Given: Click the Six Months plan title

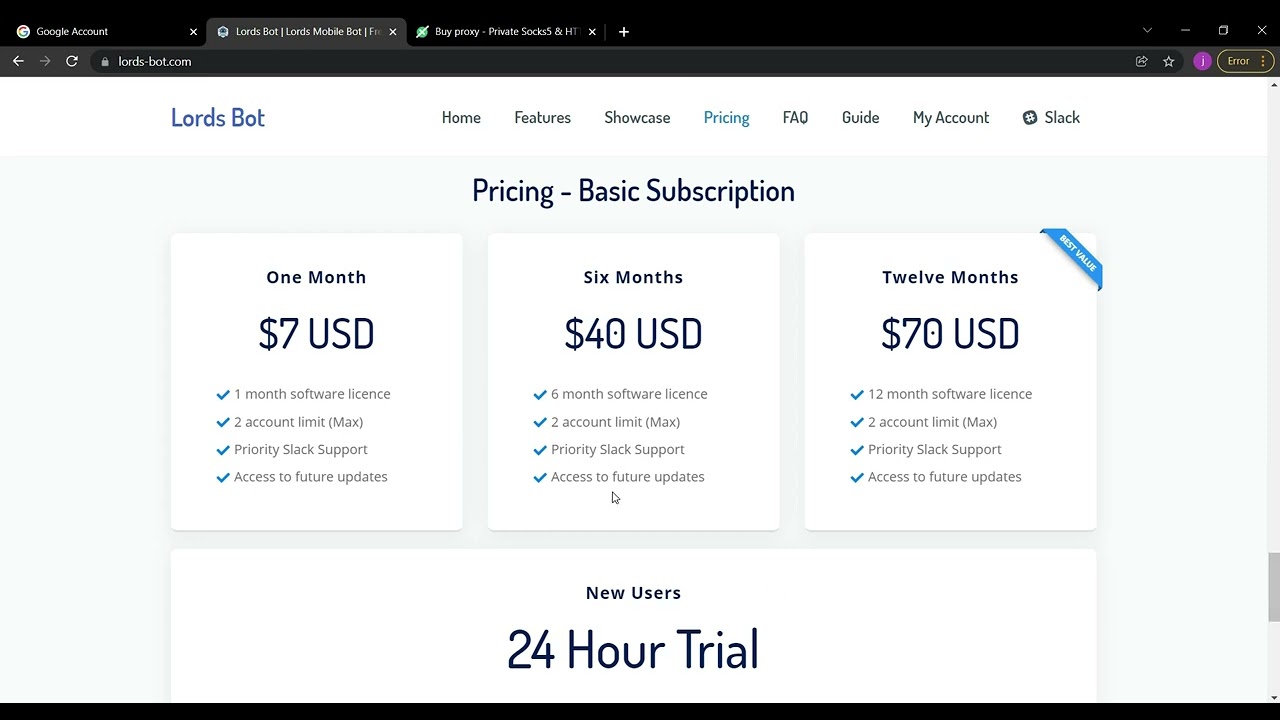Looking at the screenshot, I should [x=633, y=278].
